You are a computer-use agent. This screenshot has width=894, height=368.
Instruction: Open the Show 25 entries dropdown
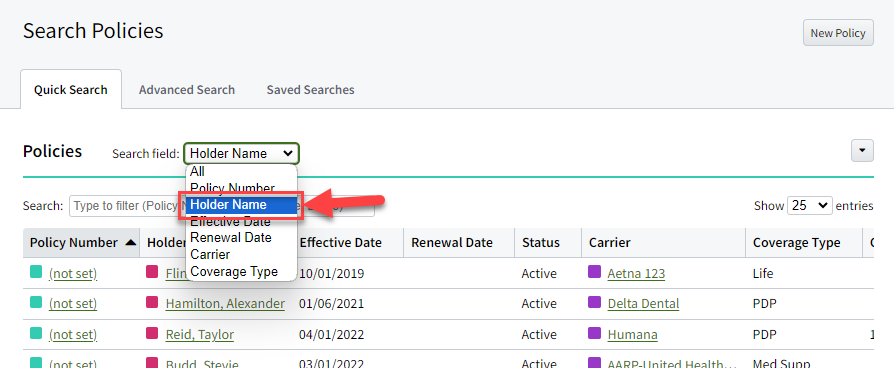(x=810, y=206)
